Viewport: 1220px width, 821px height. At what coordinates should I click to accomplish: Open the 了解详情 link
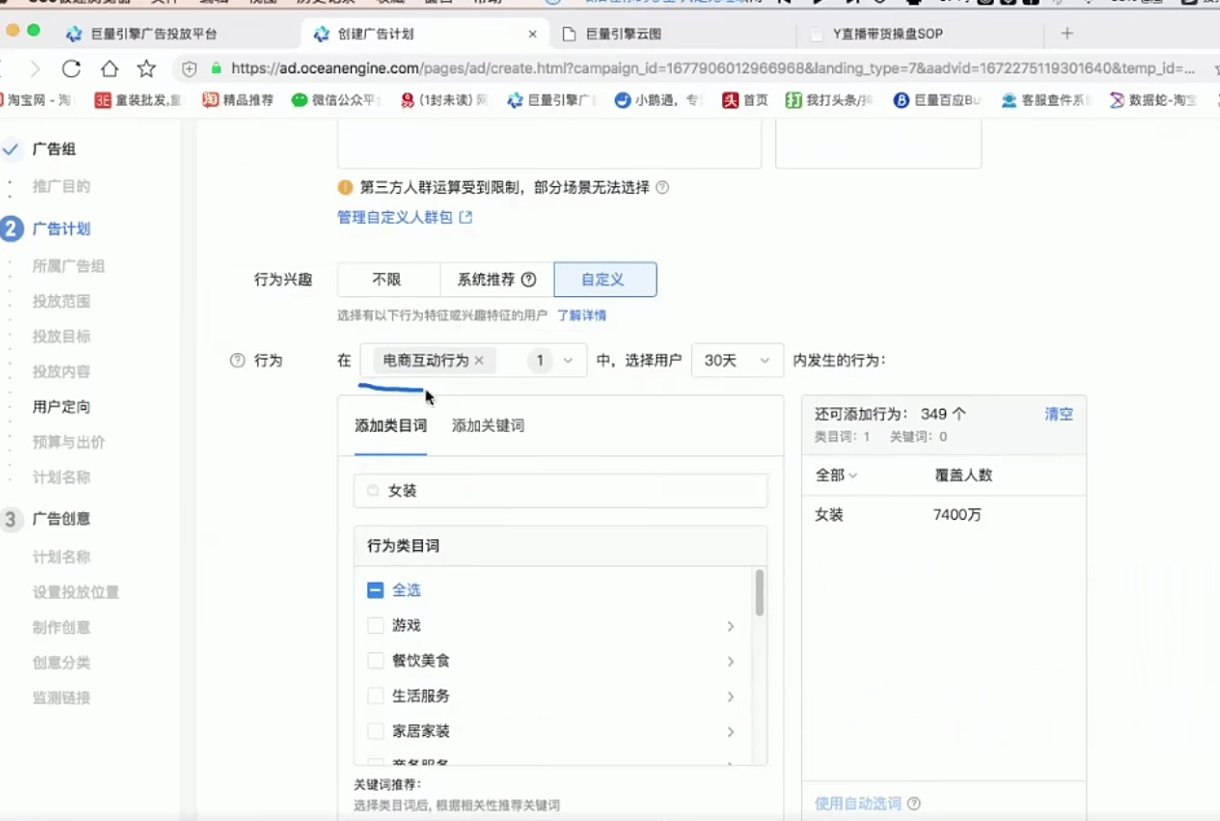[582, 315]
